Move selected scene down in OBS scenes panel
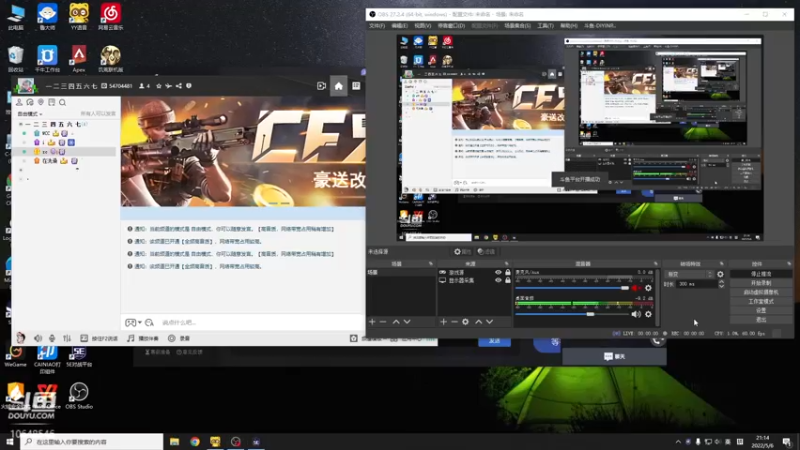The image size is (800, 450). click(x=407, y=322)
